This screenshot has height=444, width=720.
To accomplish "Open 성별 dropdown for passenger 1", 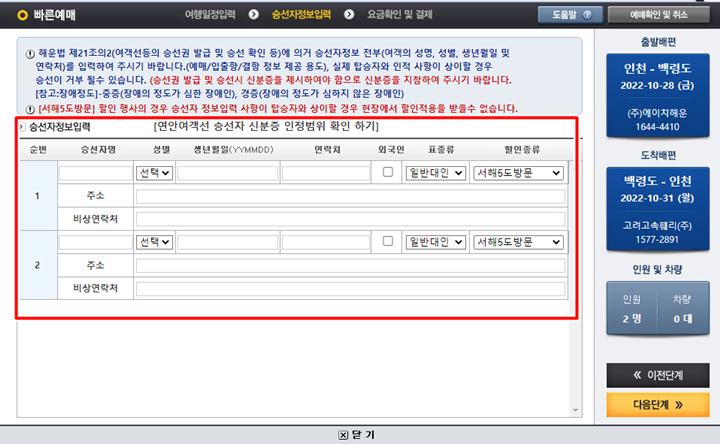I will (x=154, y=173).
